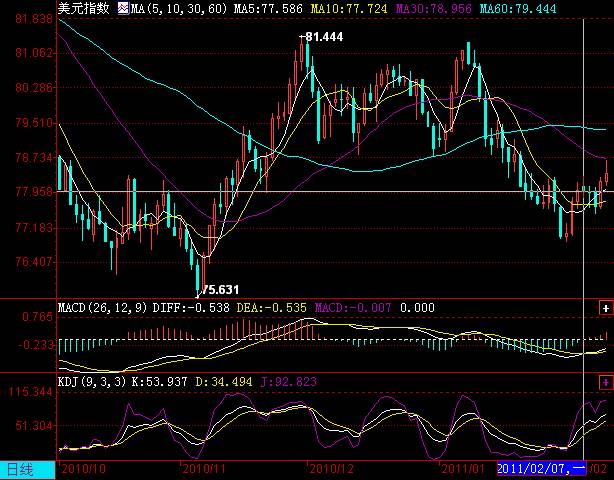Click the 0.765 MACD axis label
The width and height of the screenshot is (614, 480).
tap(37, 316)
